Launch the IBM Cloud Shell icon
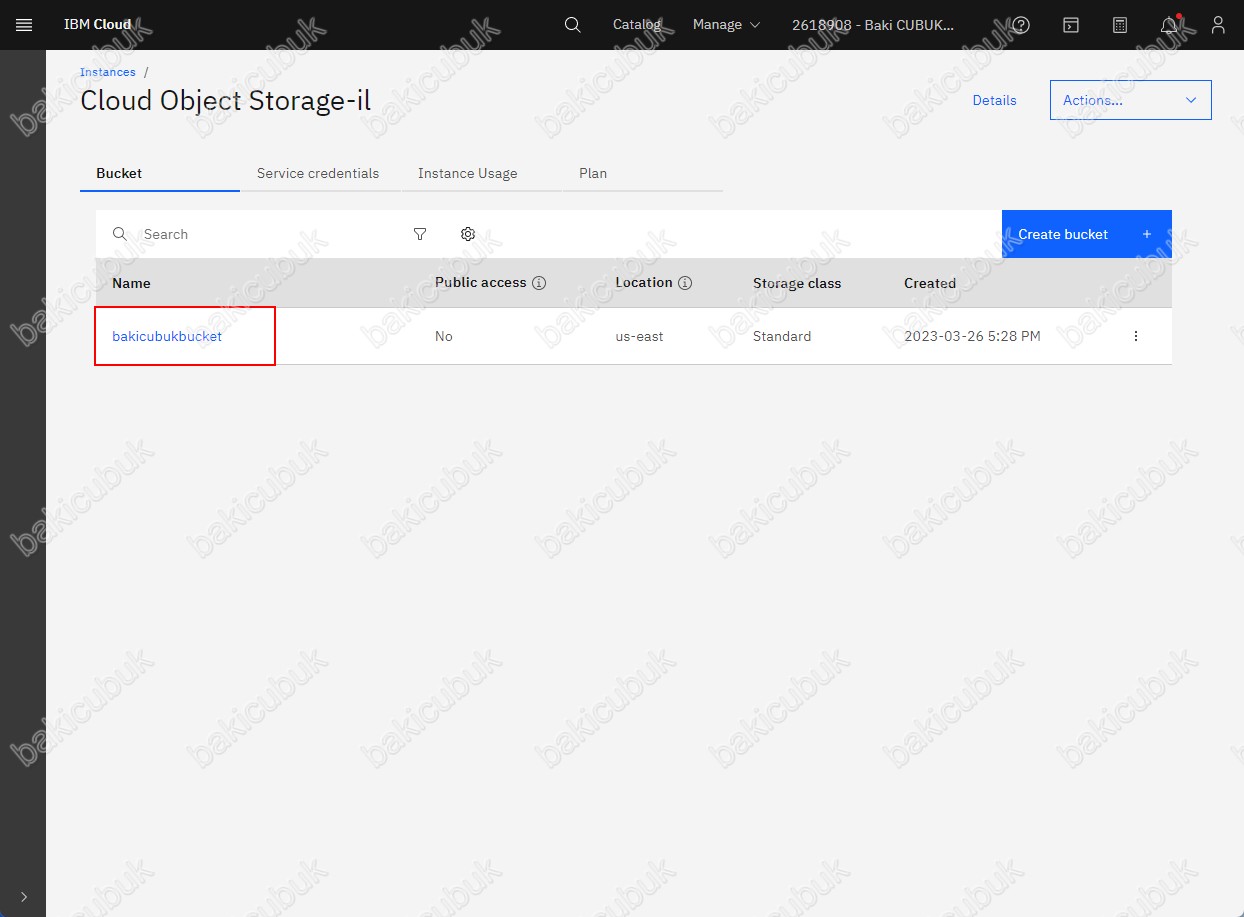This screenshot has height=917, width=1244. click(x=1071, y=25)
